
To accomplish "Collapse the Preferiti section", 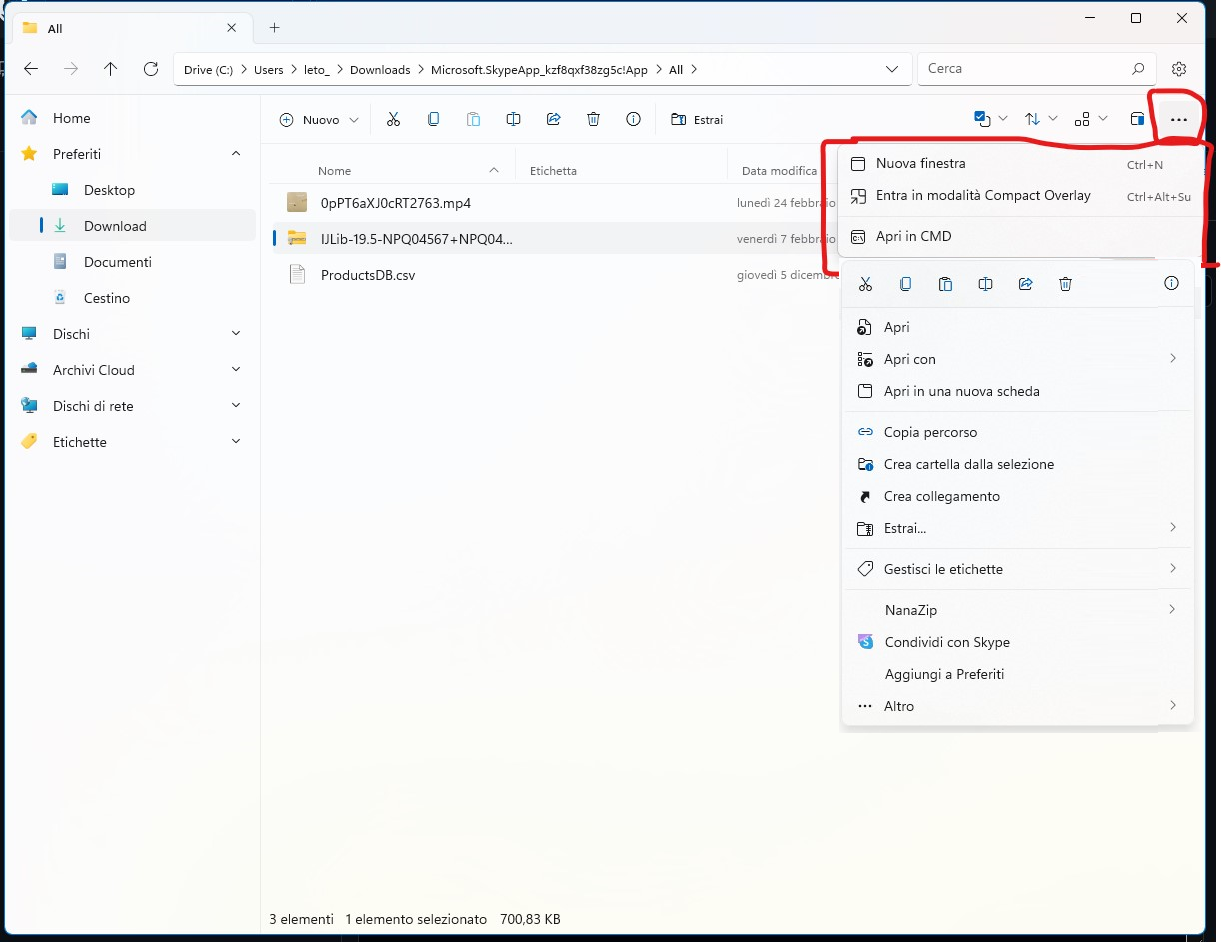I will pyautogui.click(x=236, y=153).
